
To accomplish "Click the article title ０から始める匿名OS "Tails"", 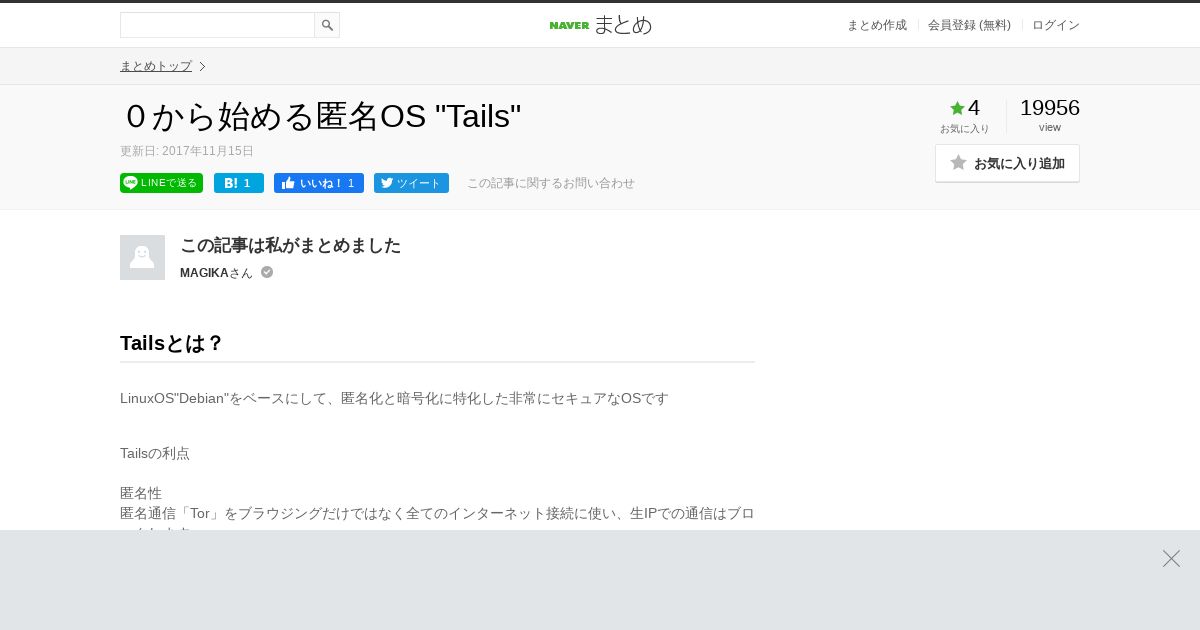I will (321, 116).
